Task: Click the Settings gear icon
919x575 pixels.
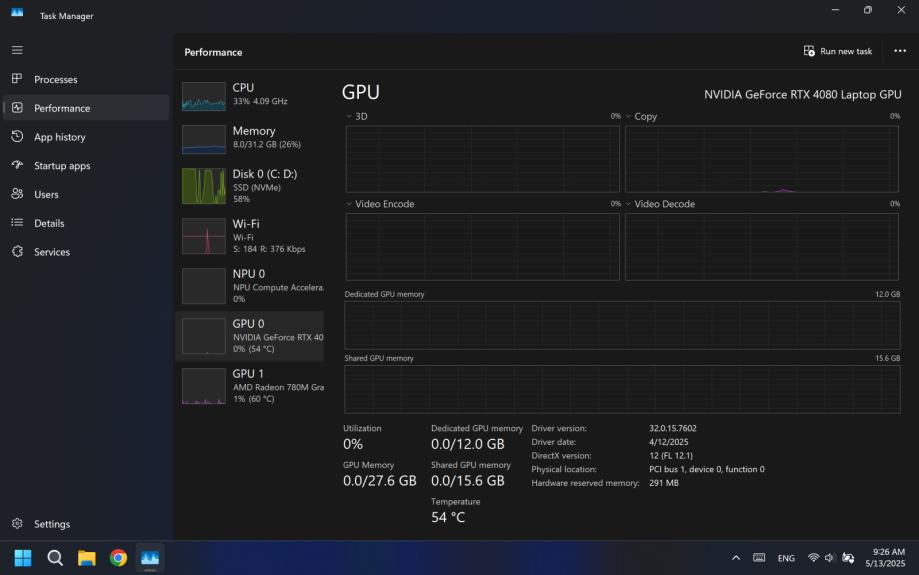Action: point(17,523)
